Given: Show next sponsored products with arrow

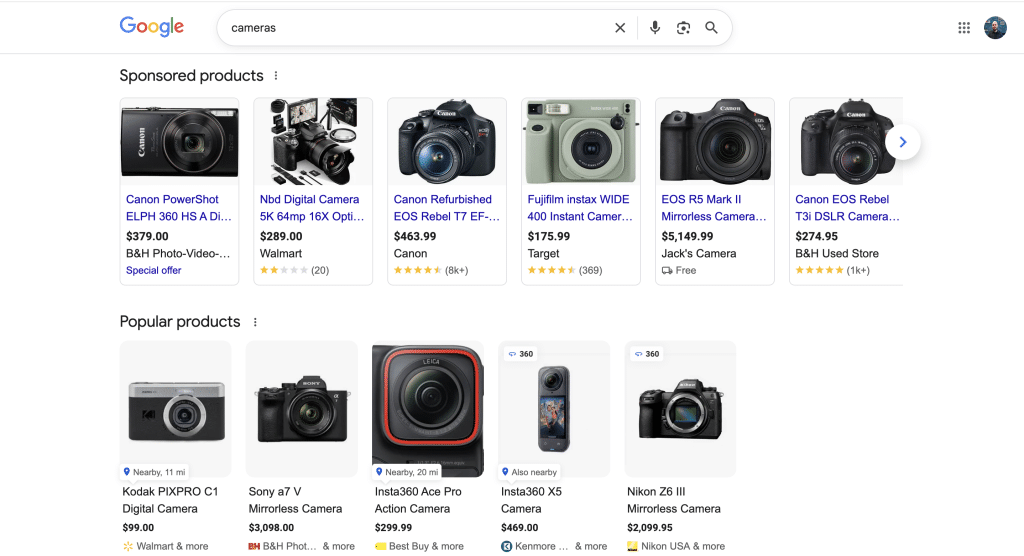Looking at the screenshot, I should pyautogui.click(x=903, y=142).
